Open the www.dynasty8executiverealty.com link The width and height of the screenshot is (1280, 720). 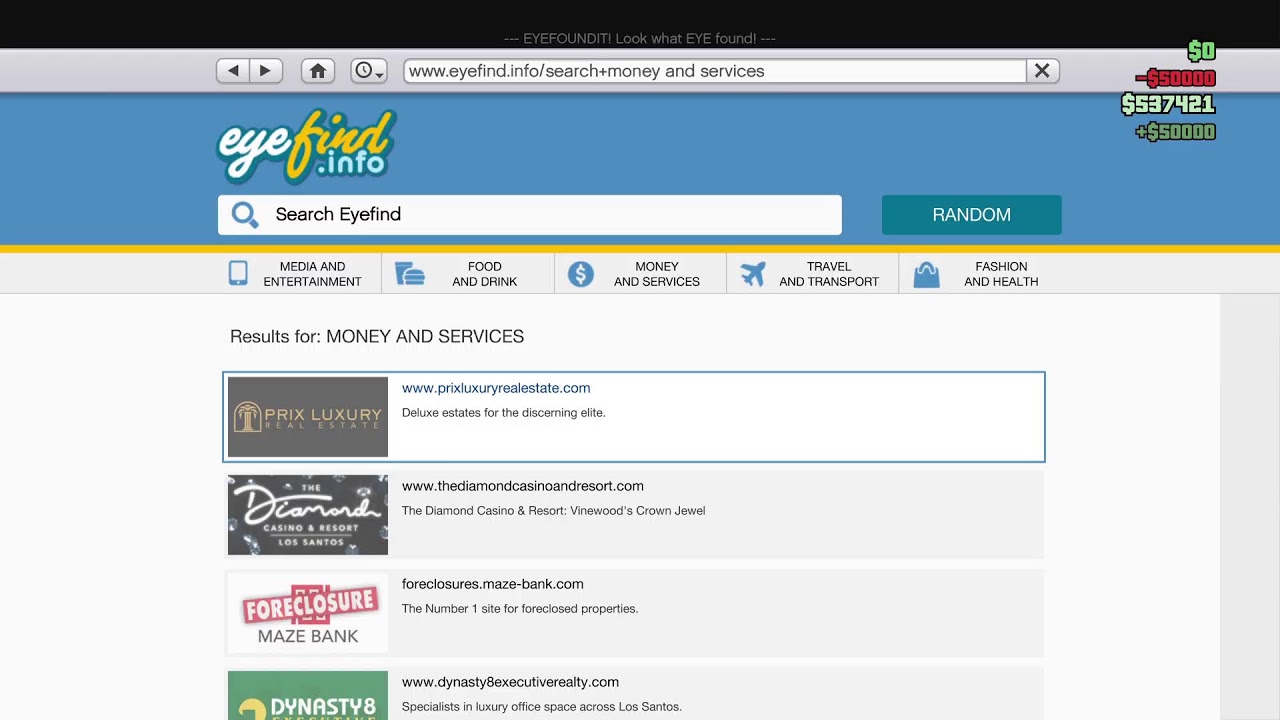pos(510,682)
